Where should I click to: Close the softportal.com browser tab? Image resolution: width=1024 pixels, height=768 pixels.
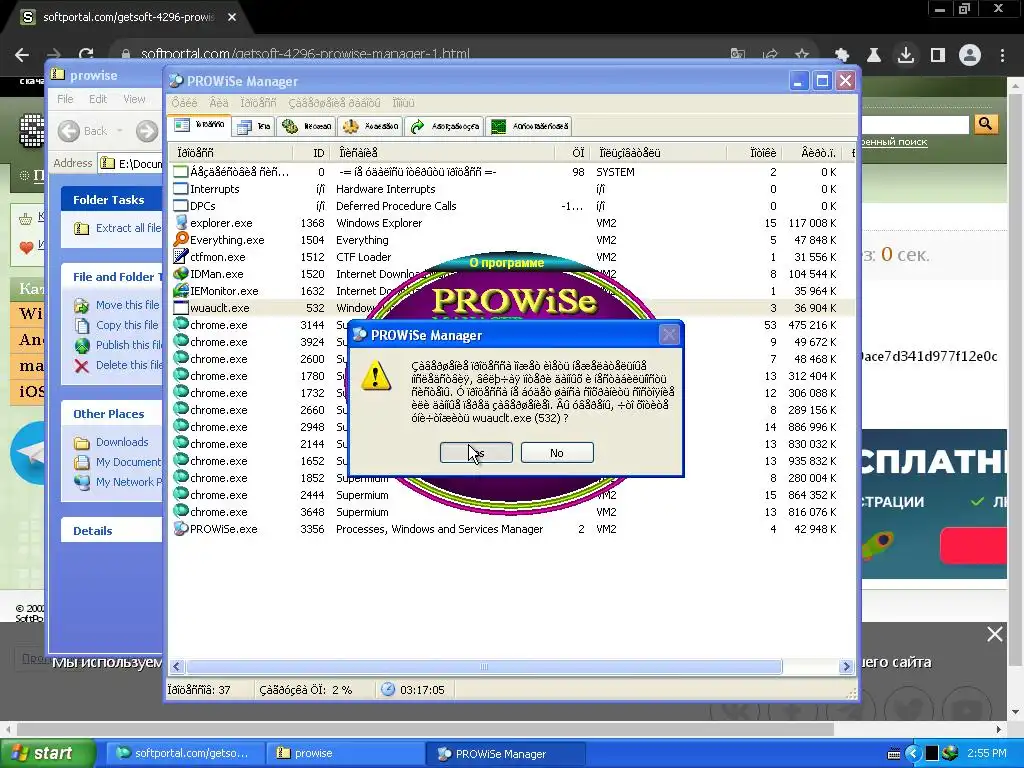(232, 17)
